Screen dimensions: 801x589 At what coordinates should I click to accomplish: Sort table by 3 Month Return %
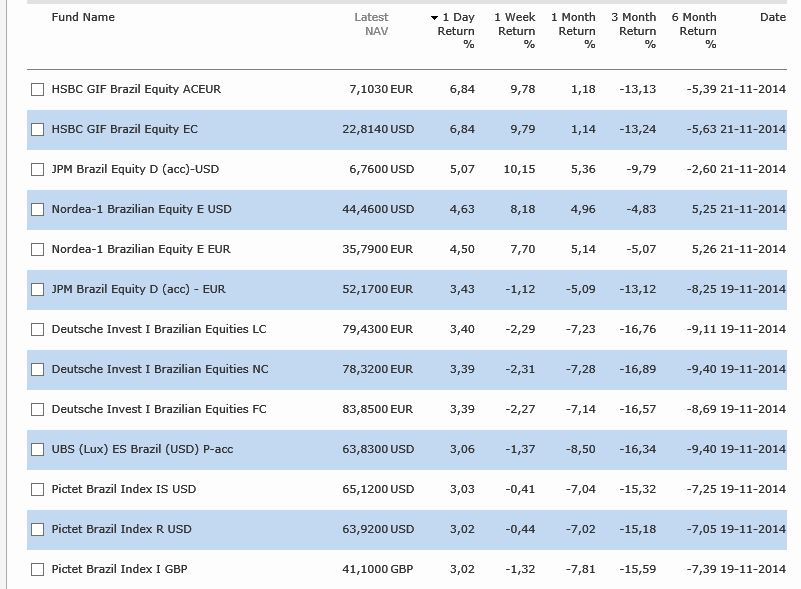tap(634, 31)
